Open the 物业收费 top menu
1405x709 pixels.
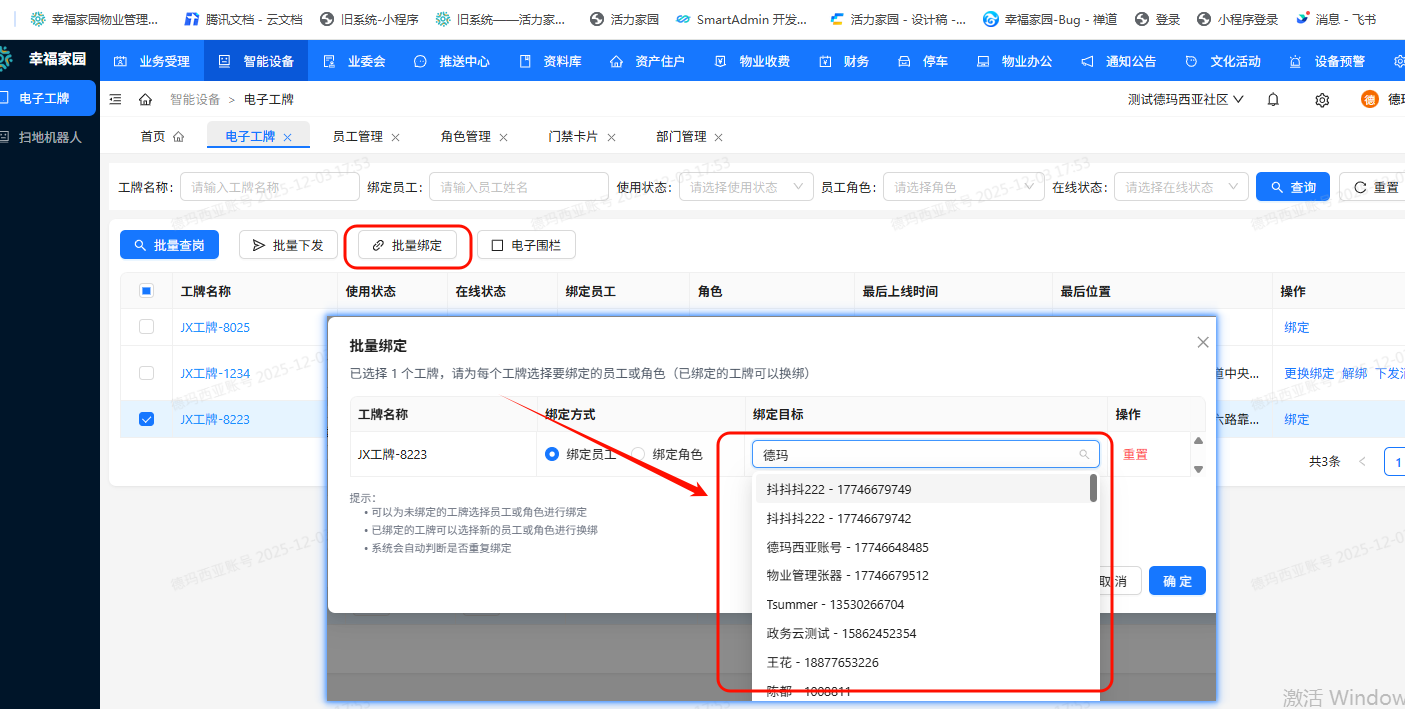(x=753, y=61)
